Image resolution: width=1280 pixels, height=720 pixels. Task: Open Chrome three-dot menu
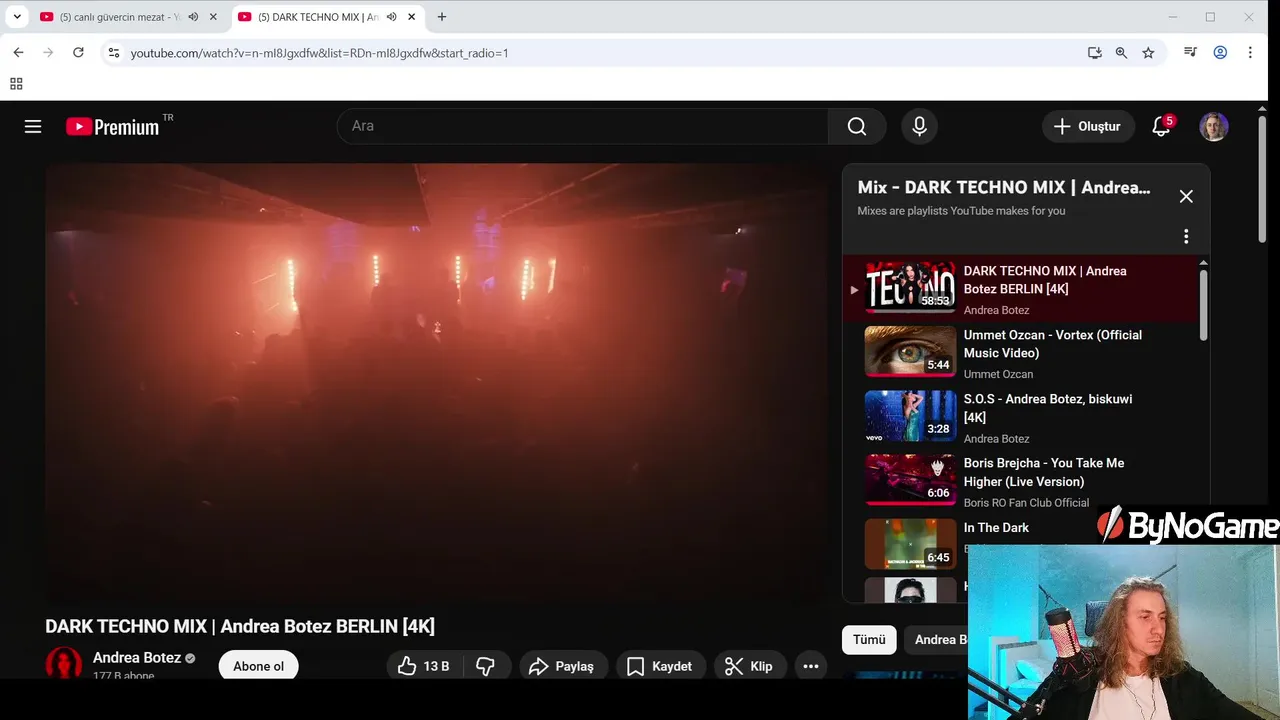point(1250,53)
